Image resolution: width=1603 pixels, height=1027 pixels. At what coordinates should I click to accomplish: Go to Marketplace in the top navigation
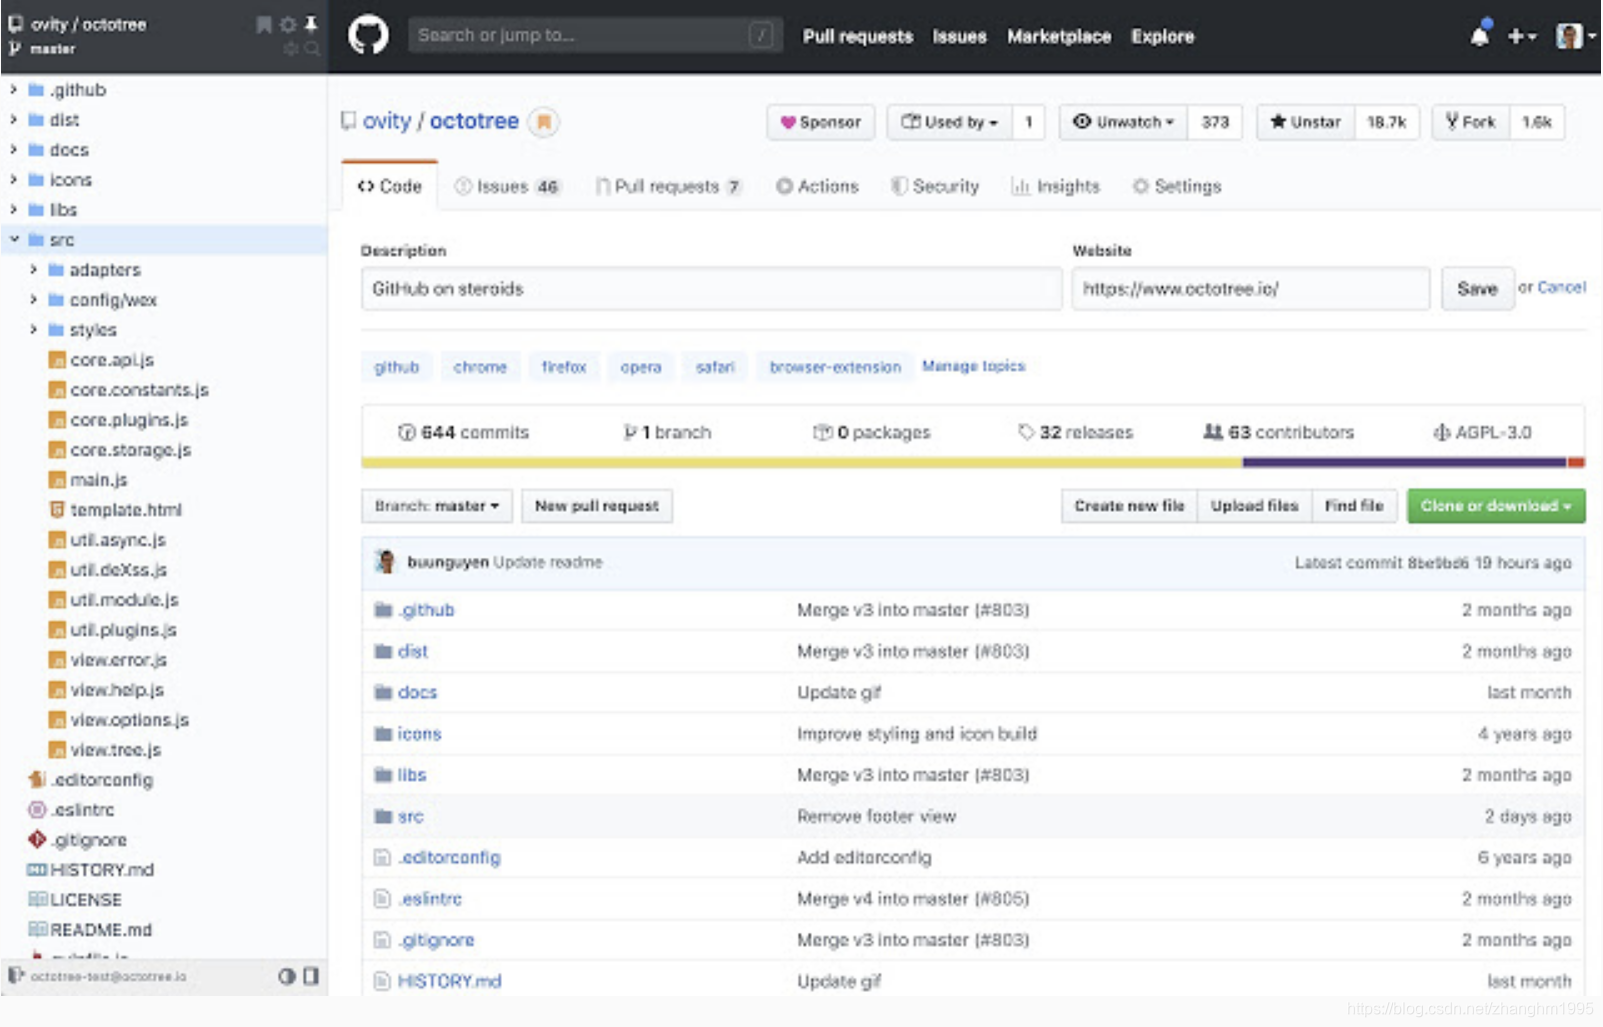point(1058,36)
